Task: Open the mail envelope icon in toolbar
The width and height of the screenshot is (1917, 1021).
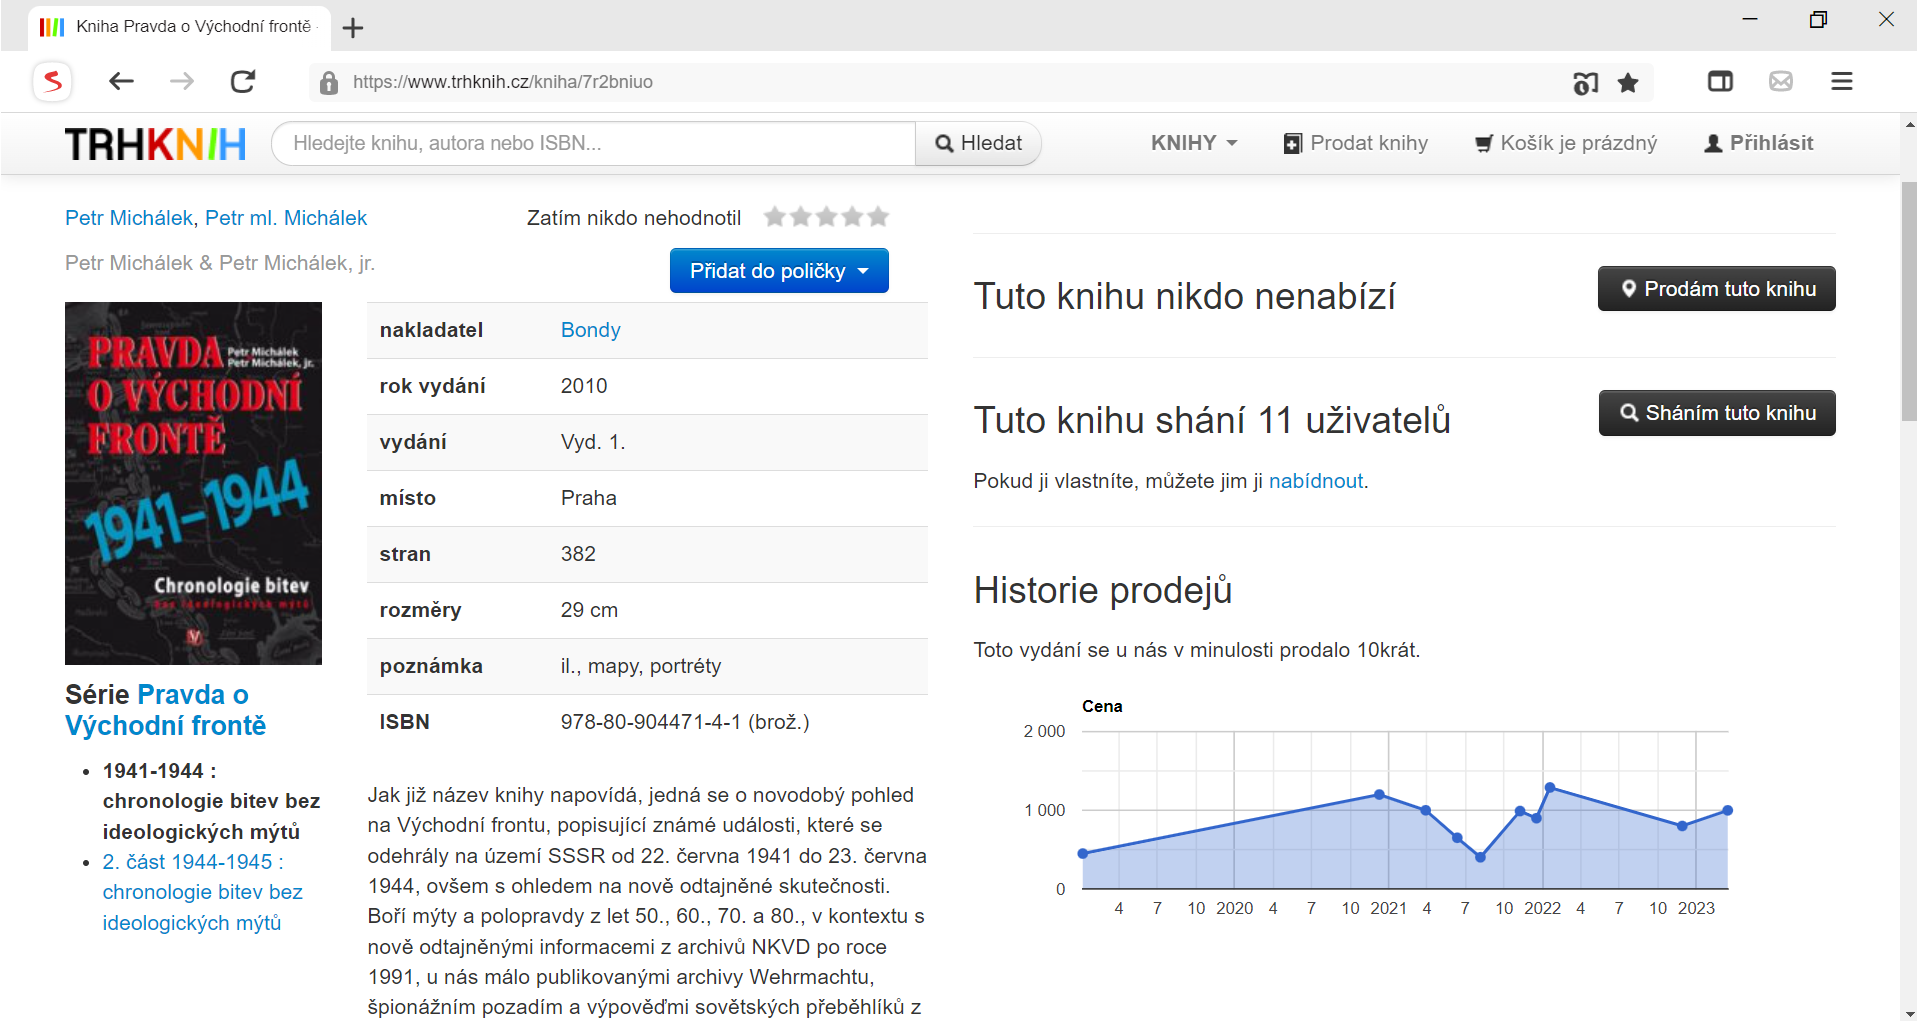Action: pyautogui.click(x=1781, y=82)
